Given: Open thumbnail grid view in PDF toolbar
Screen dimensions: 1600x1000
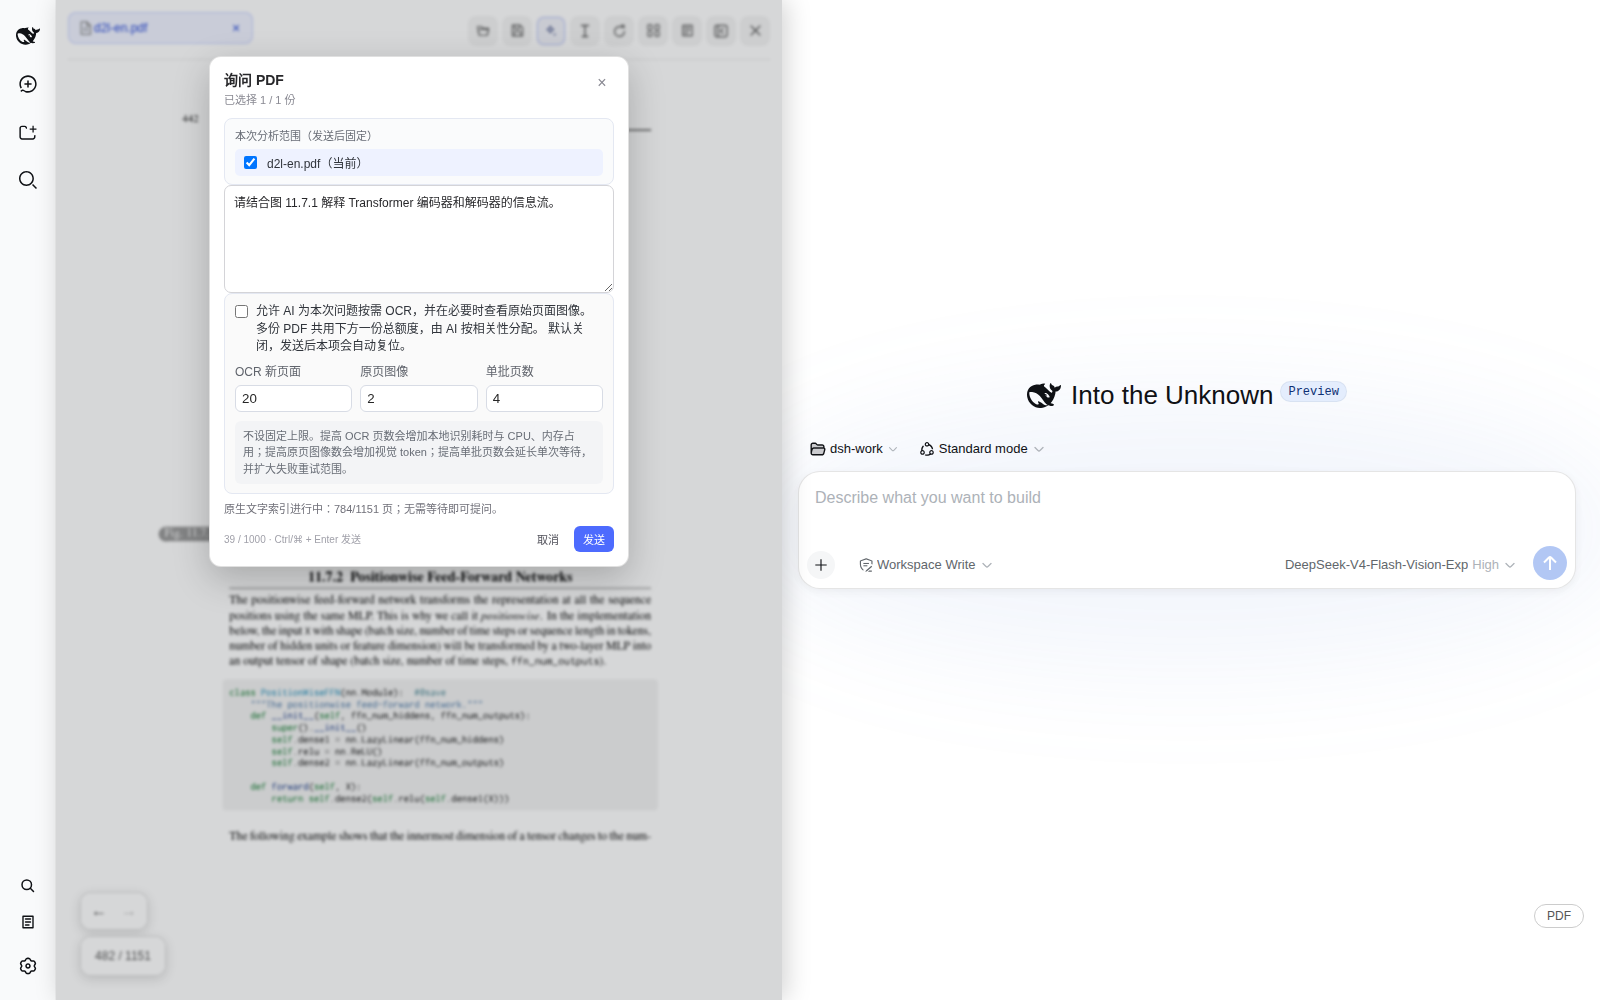Looking at the screenshot, I should 653,31.
